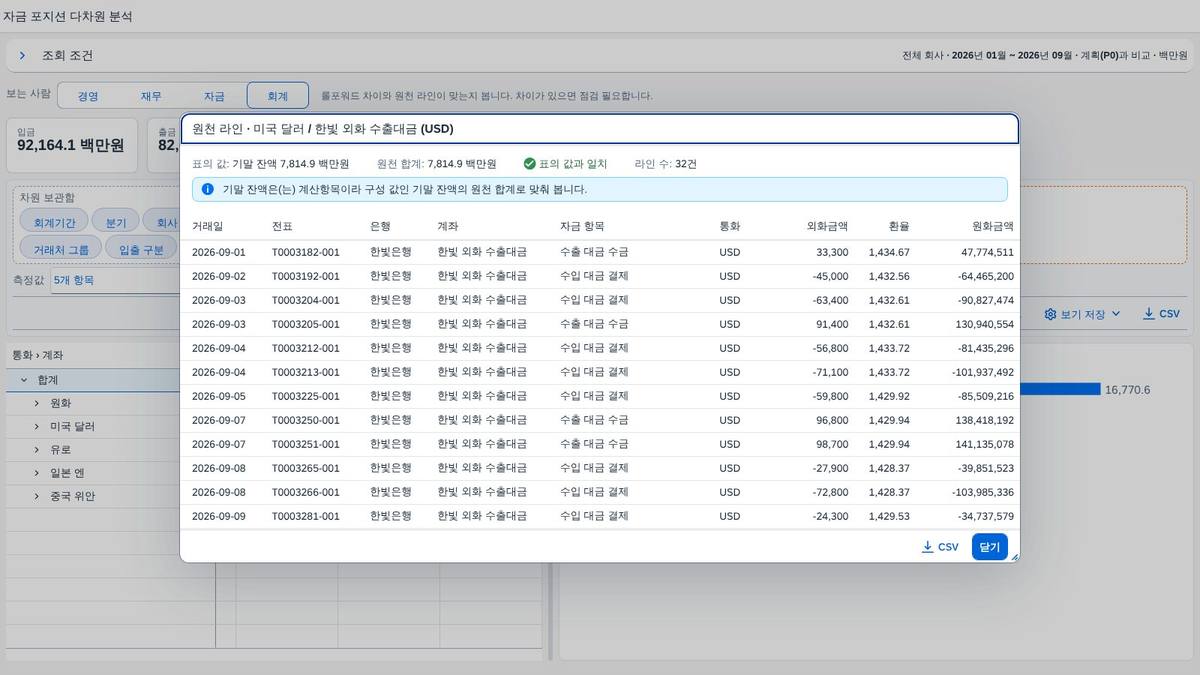Select the 경영 viewer tab
This screenshot has width=1200, height=675.
[x=88, y=96]
